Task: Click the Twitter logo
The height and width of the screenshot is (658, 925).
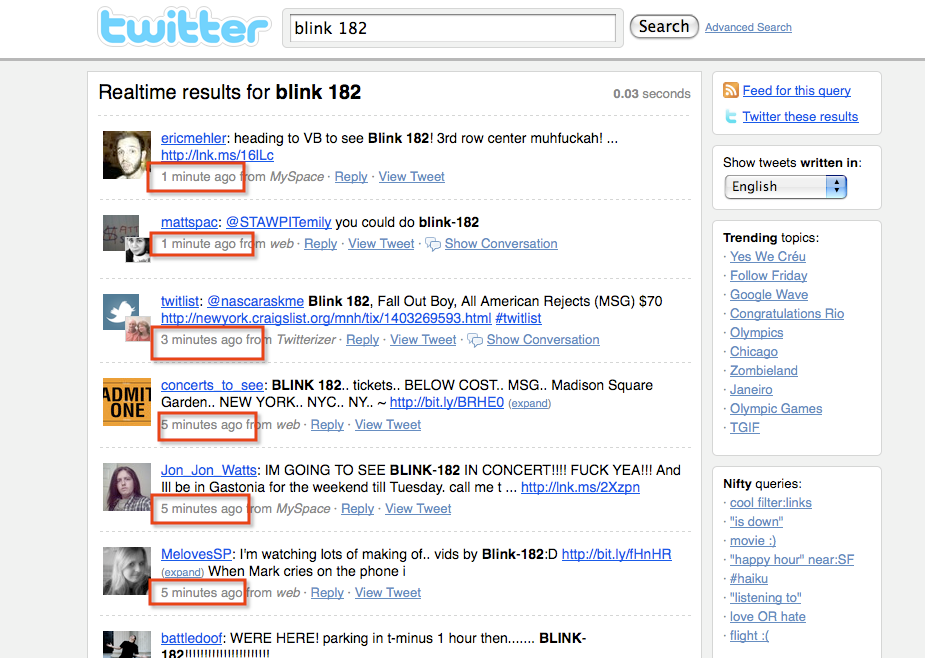Action: point(184,27)
